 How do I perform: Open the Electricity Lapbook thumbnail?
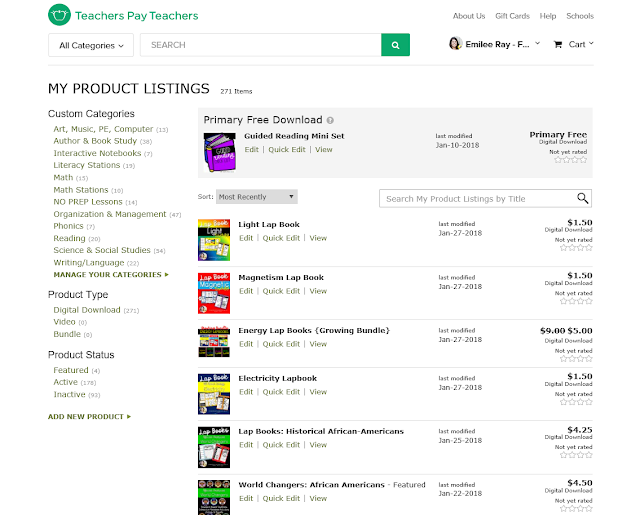[214, 394]
